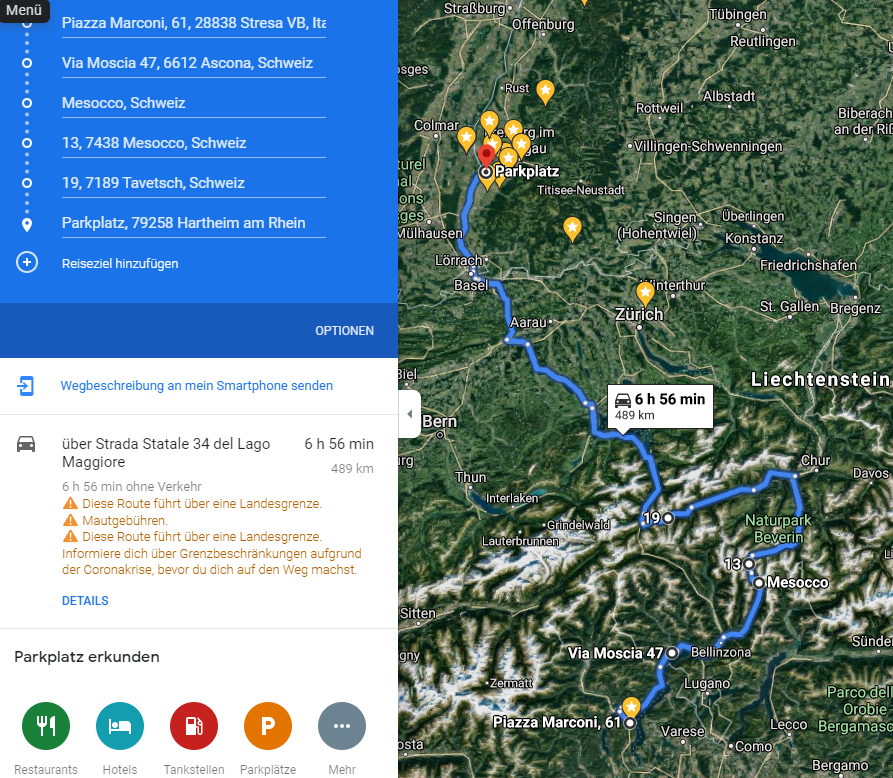Click the Lugano label on map

[x=707, y=683]
